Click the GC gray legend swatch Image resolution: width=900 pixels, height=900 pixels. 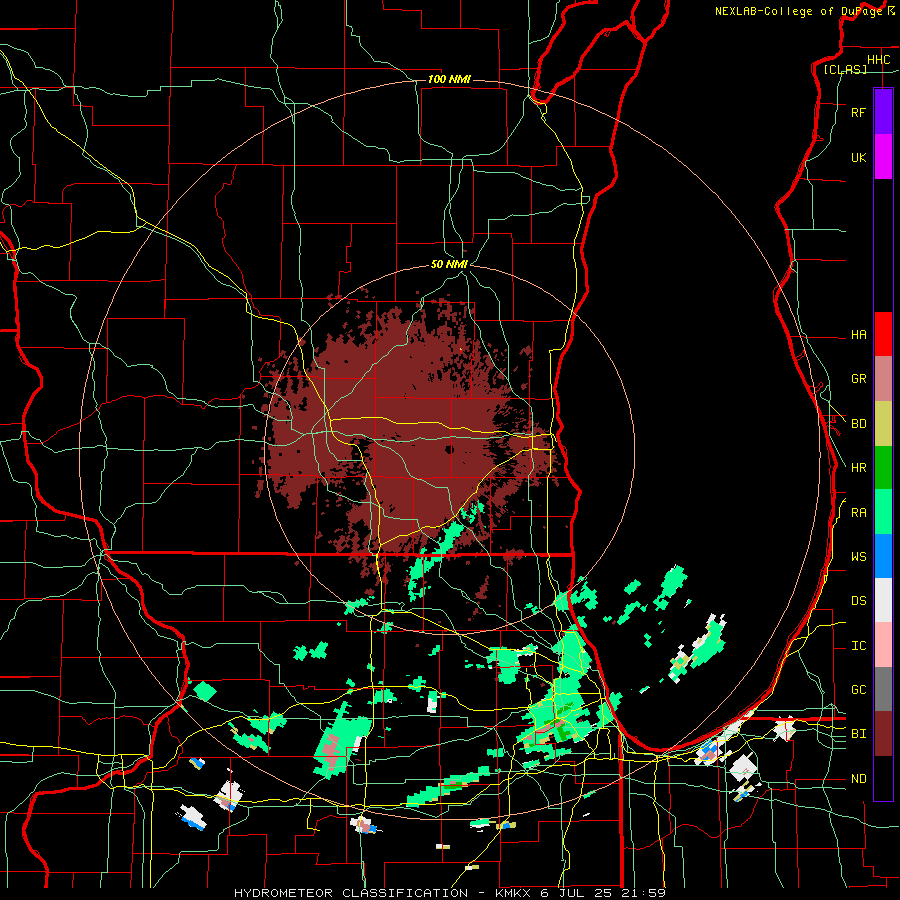(x=883, y=689)
